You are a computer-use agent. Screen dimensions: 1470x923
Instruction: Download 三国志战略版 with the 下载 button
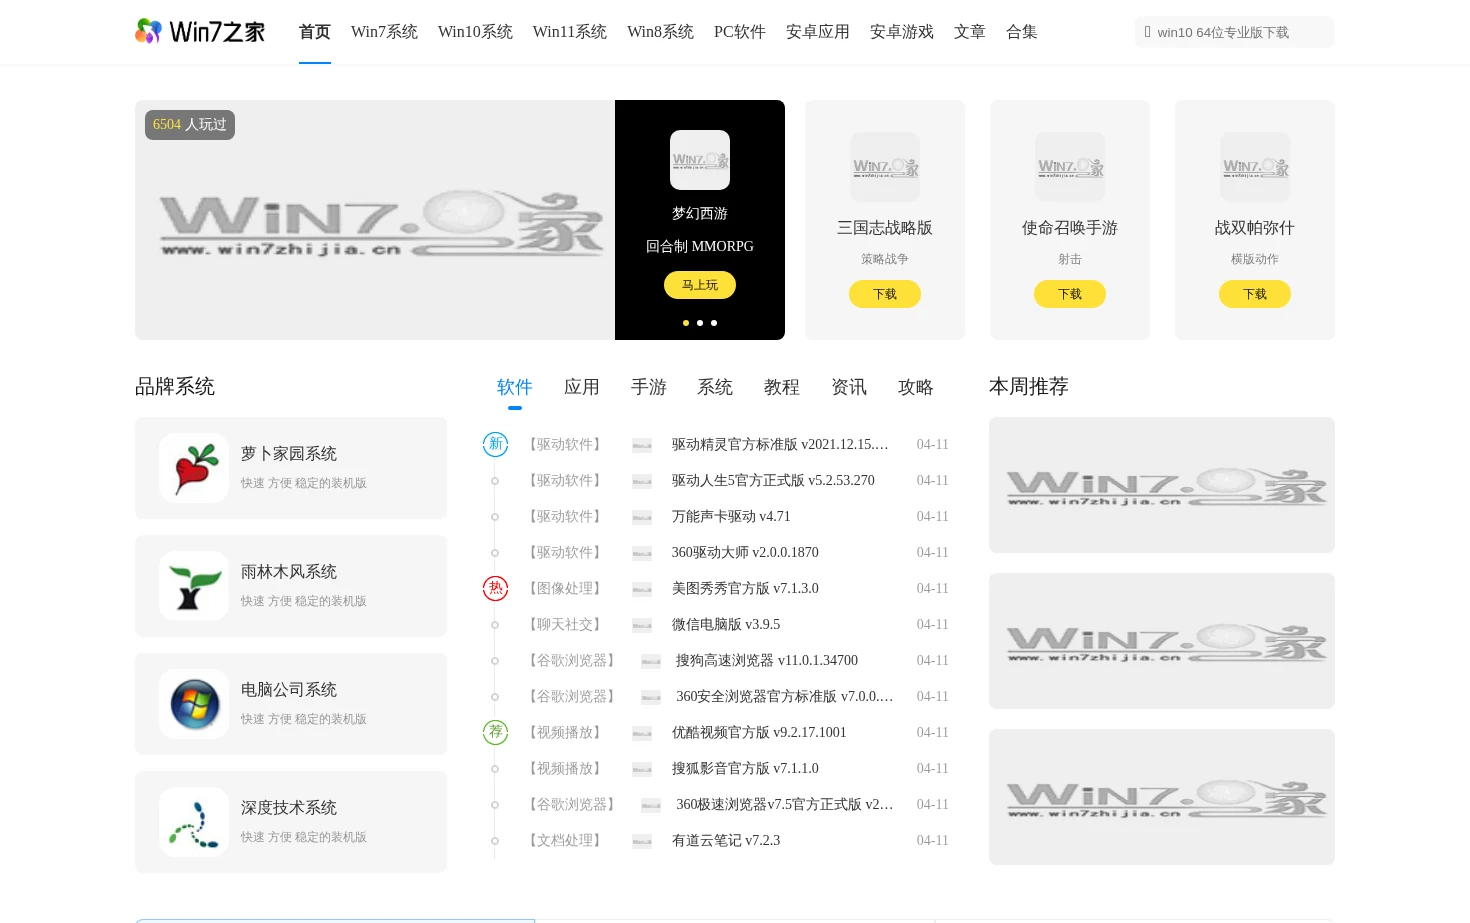(x=885, y=294)
